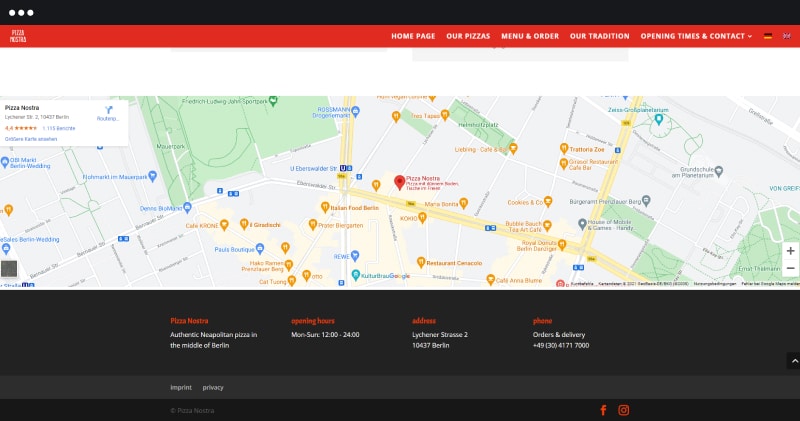This screenshot has height=421, width=800.
Task: Select the Zeiss-Großplanetarium marker
Action: pos(659,119)
